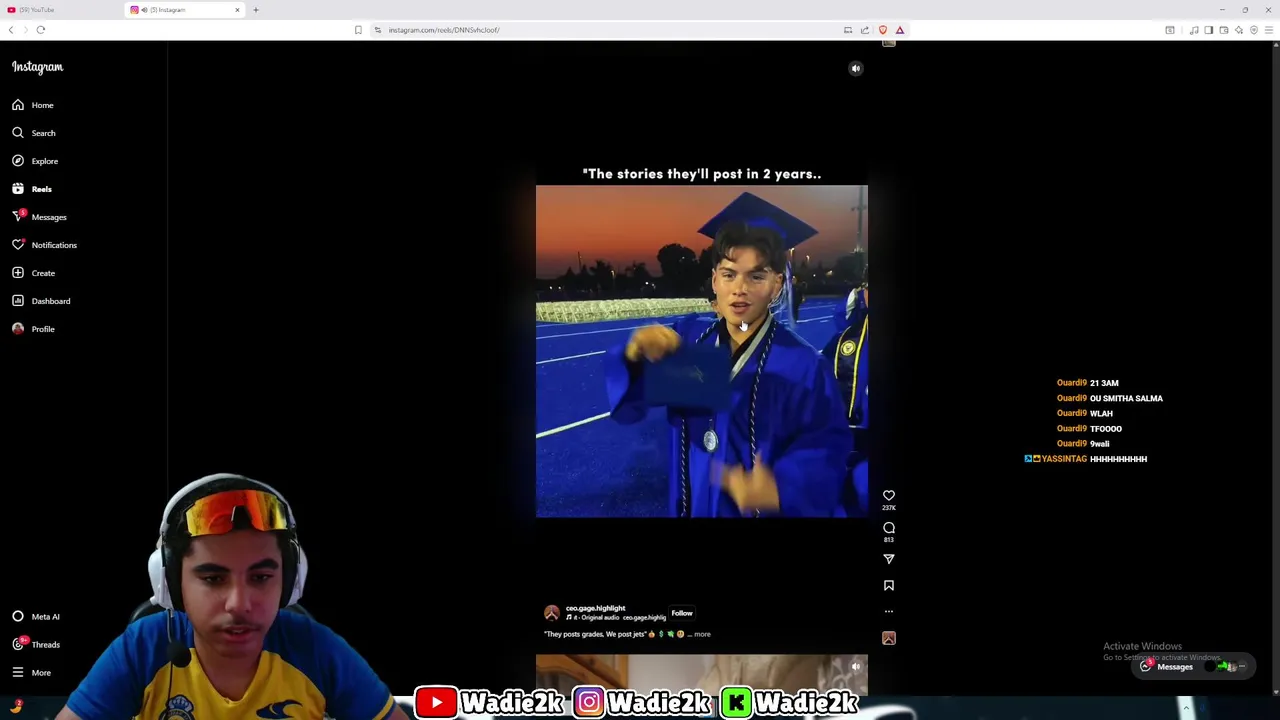Open your Profile from sidebar

click(x=33, y=329)
